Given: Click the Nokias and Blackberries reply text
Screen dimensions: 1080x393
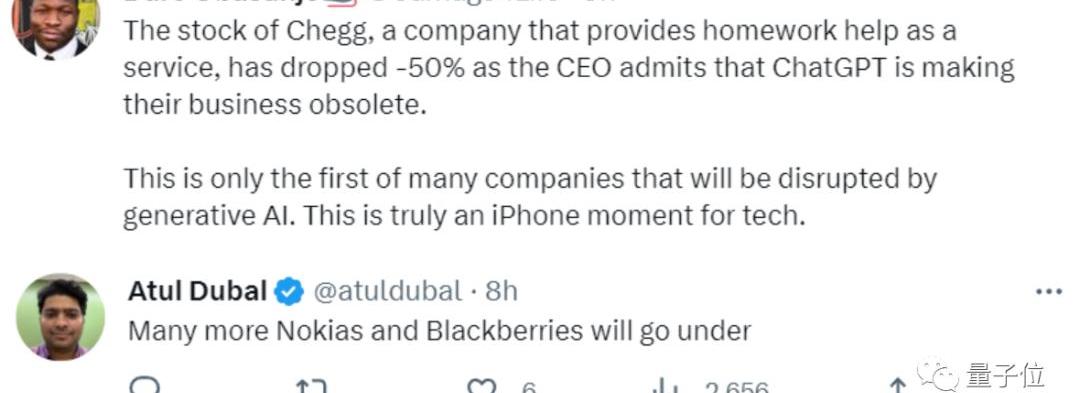Looking at the screenshot, I should pos(439,332).
